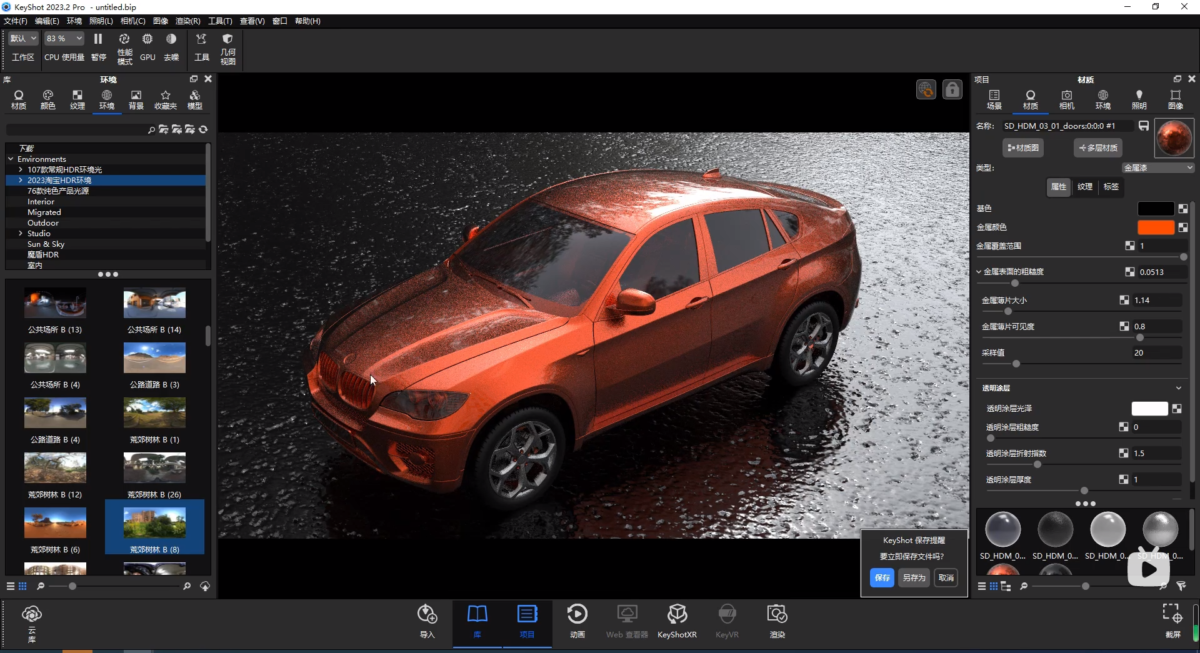Viewport: 1200px width, 653px height.
Task: Toggle texture icon beside 金属颜色
Action: (x=1183, y=228)
